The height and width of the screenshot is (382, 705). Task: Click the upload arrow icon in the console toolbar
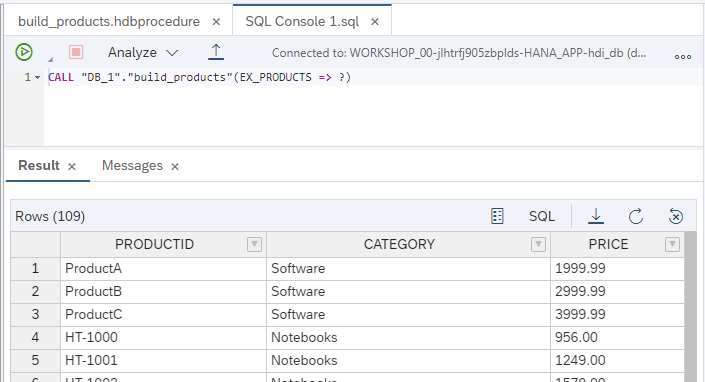(x=216, y=52)
